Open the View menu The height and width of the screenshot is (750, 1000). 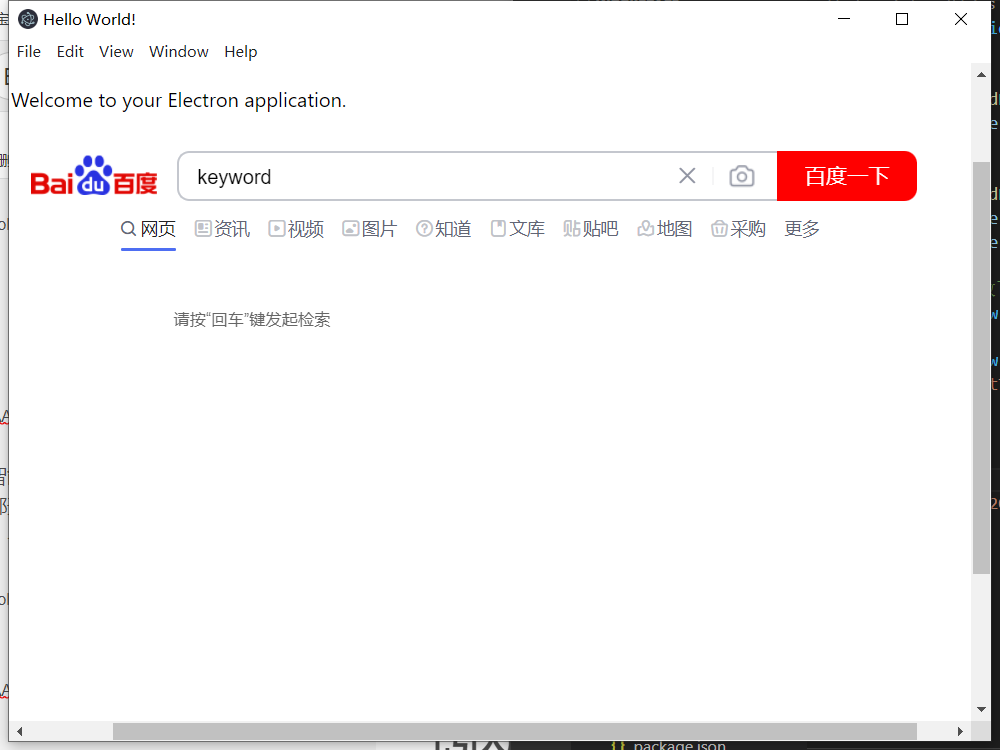[x=116, y=52]
